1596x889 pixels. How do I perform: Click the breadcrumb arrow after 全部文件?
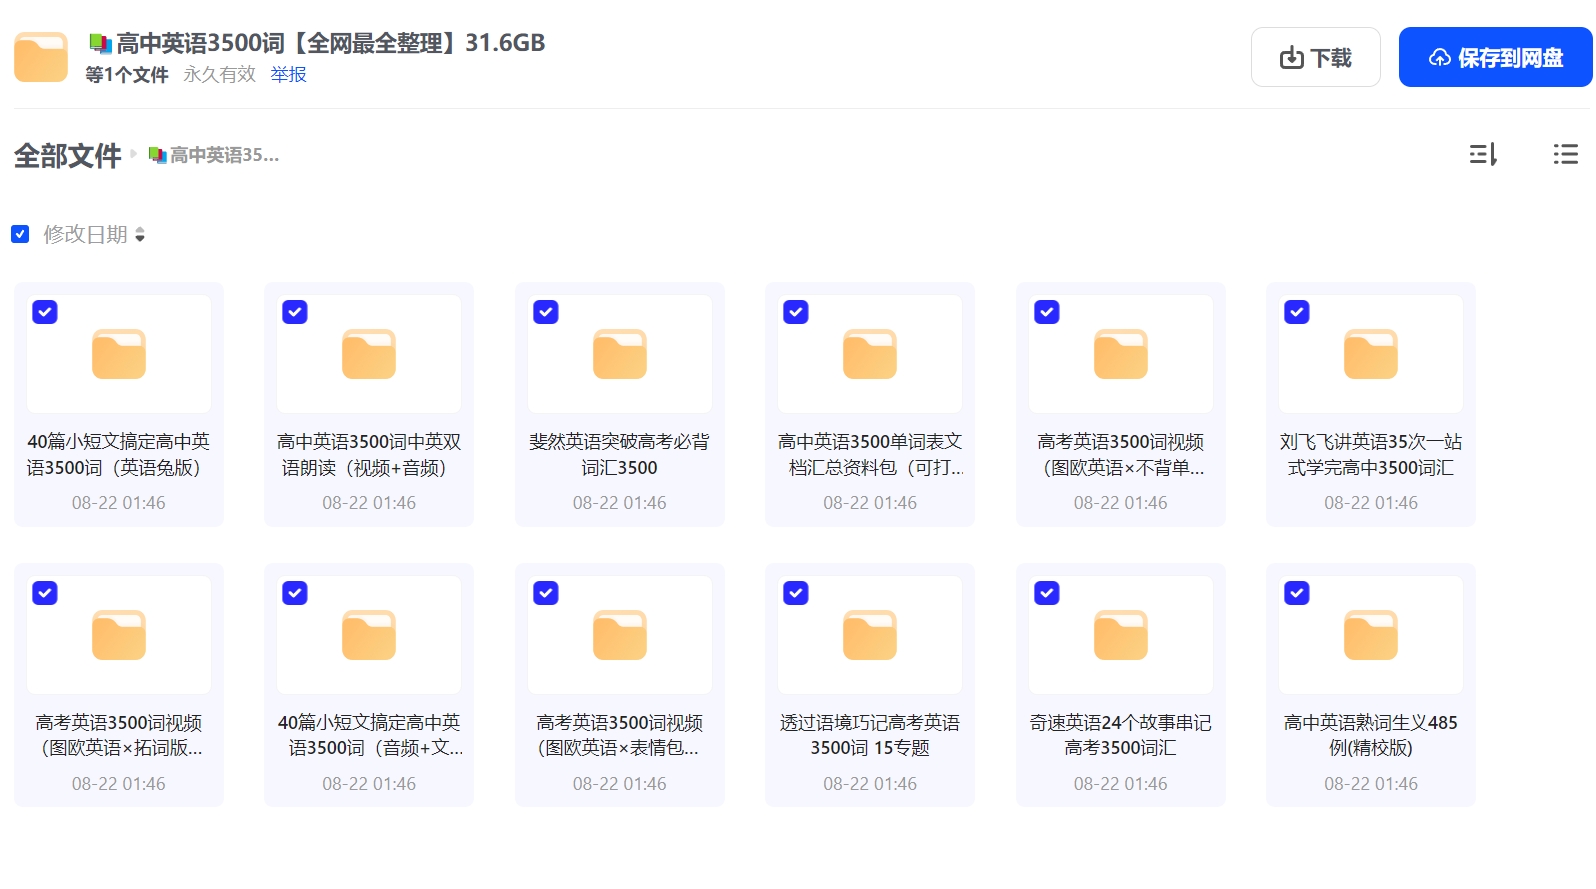click(x=134, y=154)
